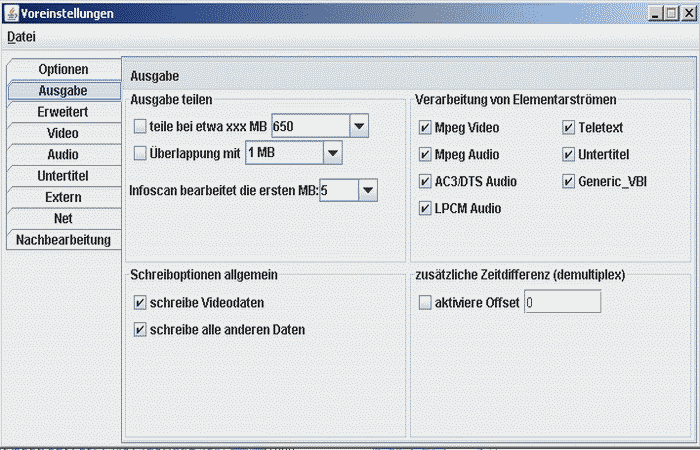This screenshot has height=450, width=700.
Task: Uncheck AC3/DTS Audio option
Action: pos(426,182)
